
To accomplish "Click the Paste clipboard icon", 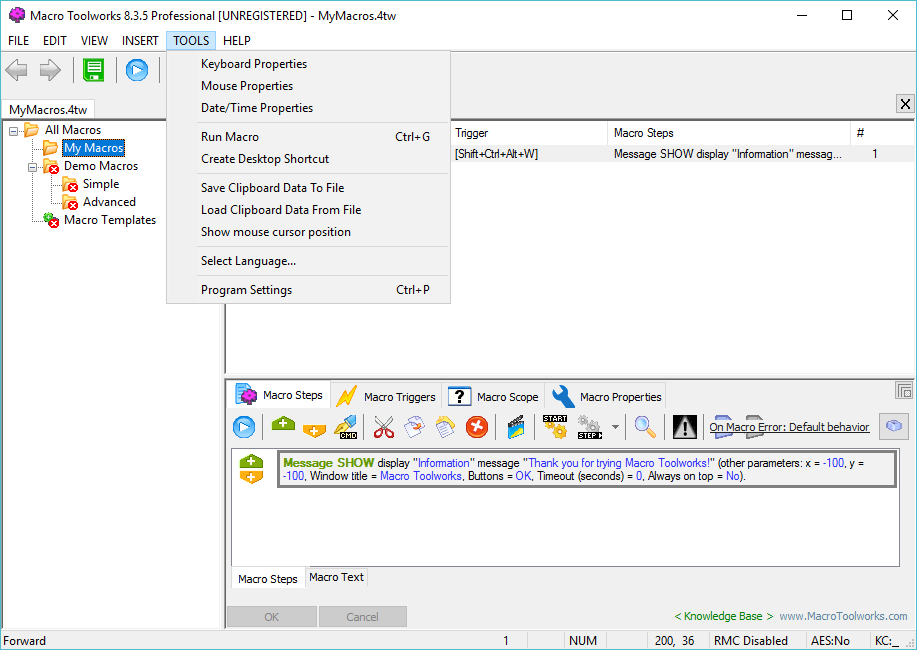I will [x=445, y=427].
